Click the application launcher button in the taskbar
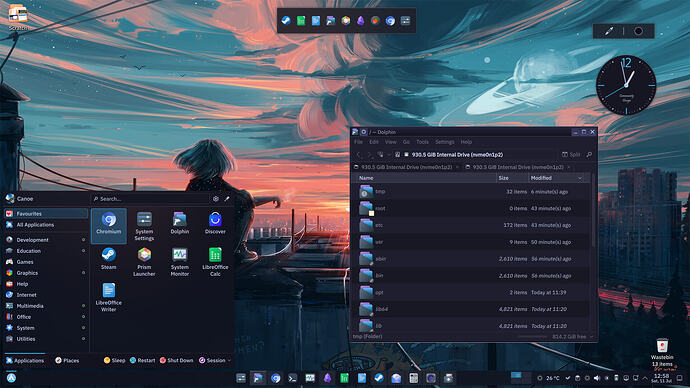 [11, 377]
